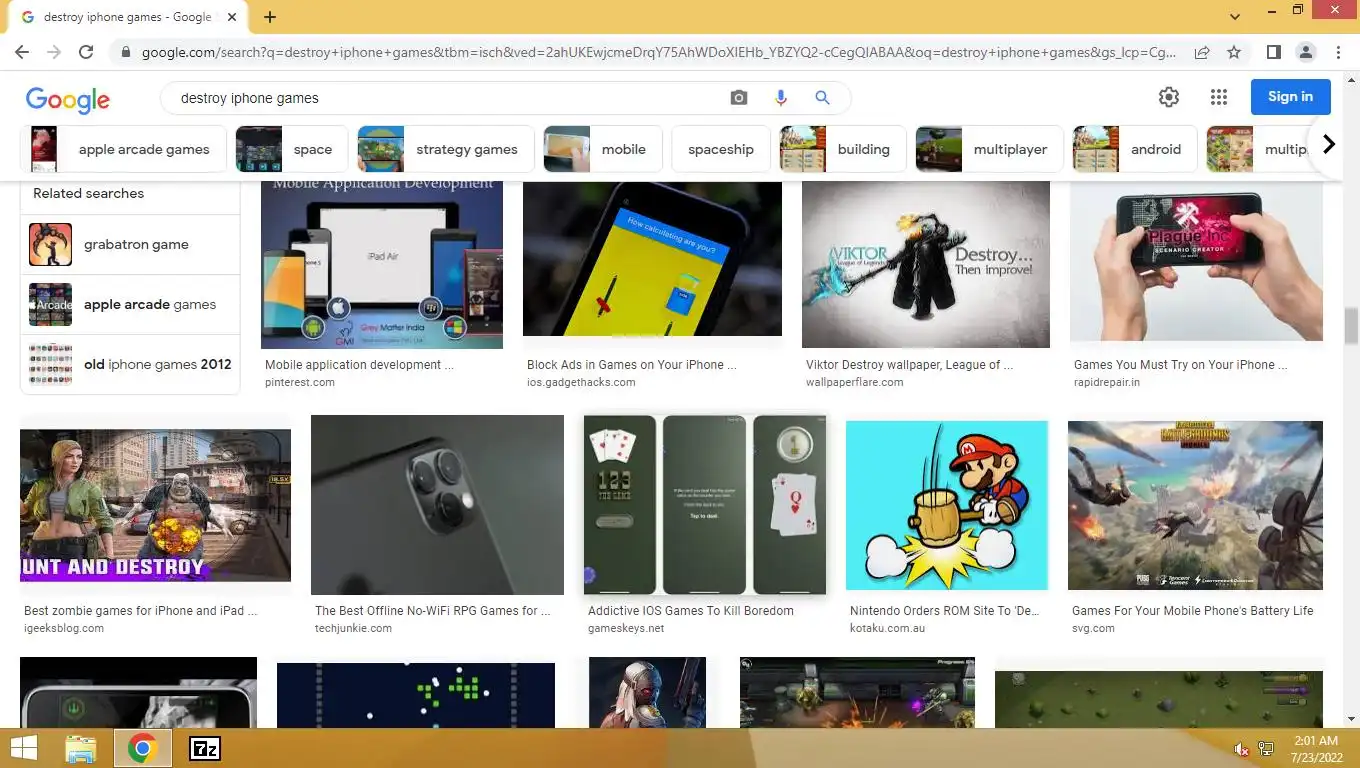The image size is (1360, 768).
Task: Click Best zombie games for iPhone caption
Action: [140, 611]
